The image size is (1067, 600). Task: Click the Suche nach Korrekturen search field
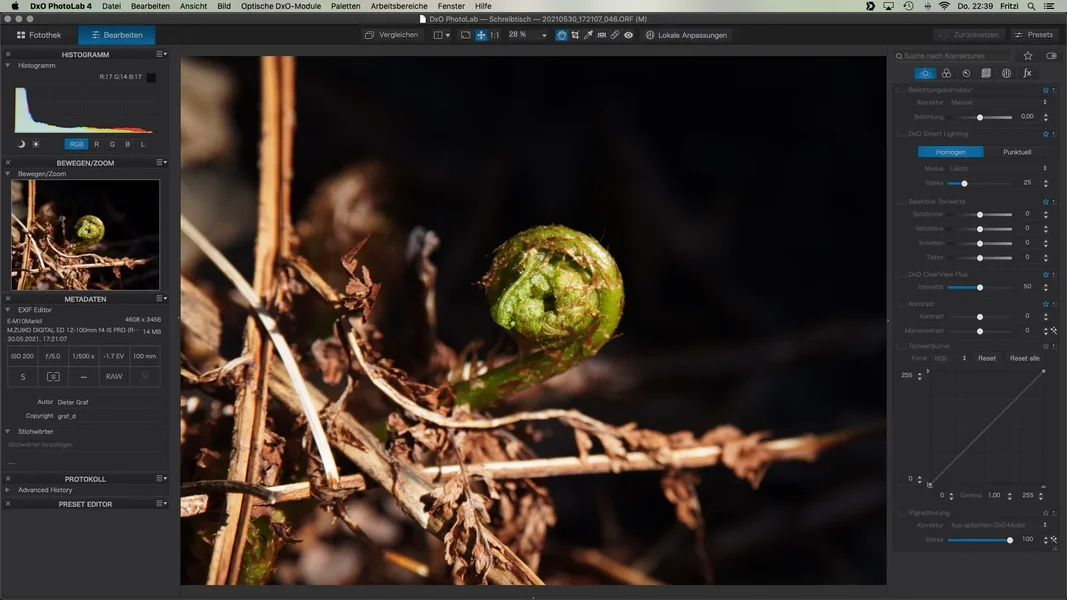click(954, 56)
